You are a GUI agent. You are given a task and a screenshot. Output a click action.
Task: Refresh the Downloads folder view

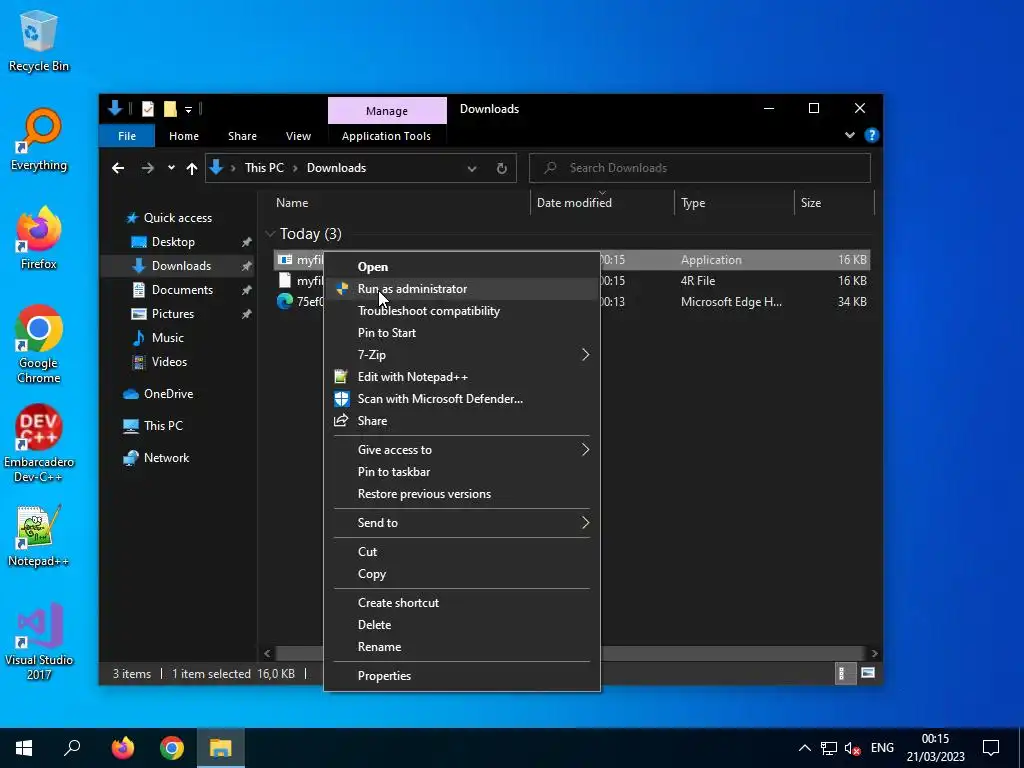[502, 168]
